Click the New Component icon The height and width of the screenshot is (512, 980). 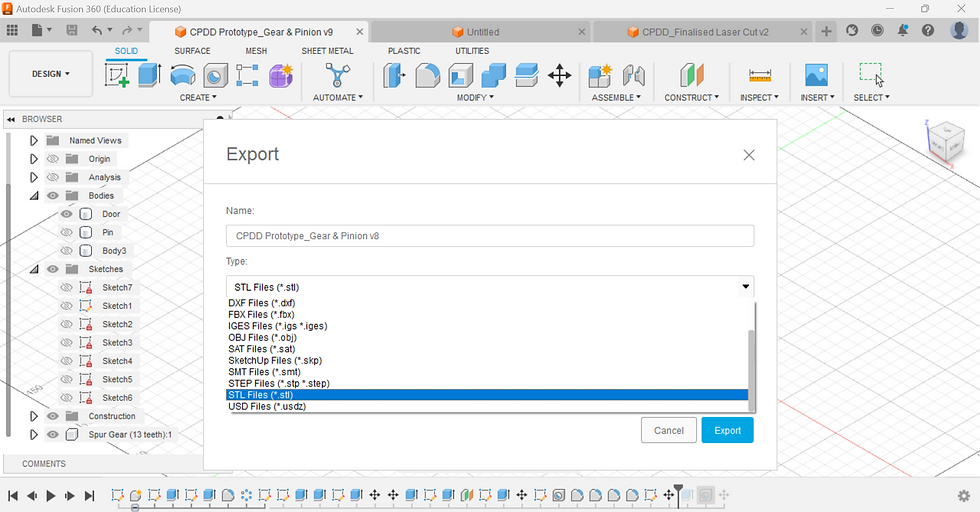pyautogui.click(x=601, y=76)
